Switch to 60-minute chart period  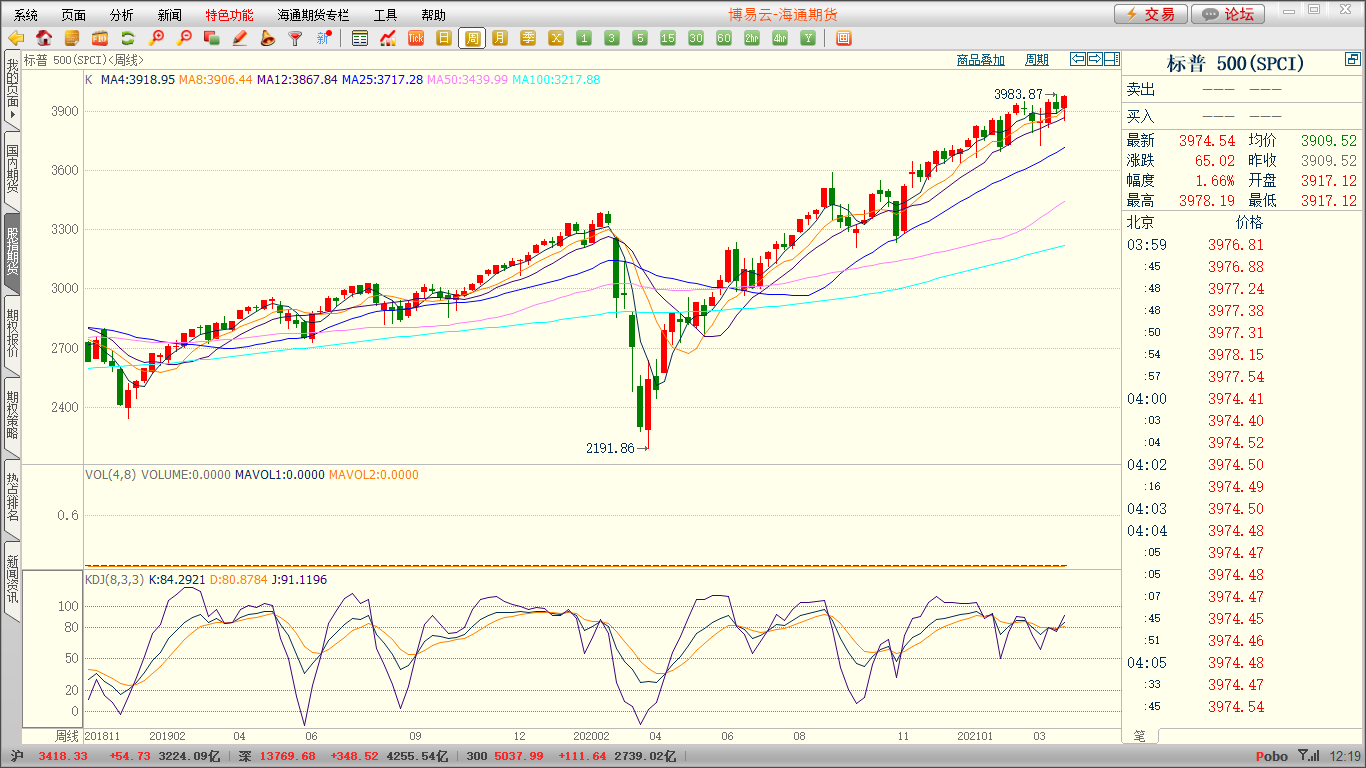click(724, 38)
